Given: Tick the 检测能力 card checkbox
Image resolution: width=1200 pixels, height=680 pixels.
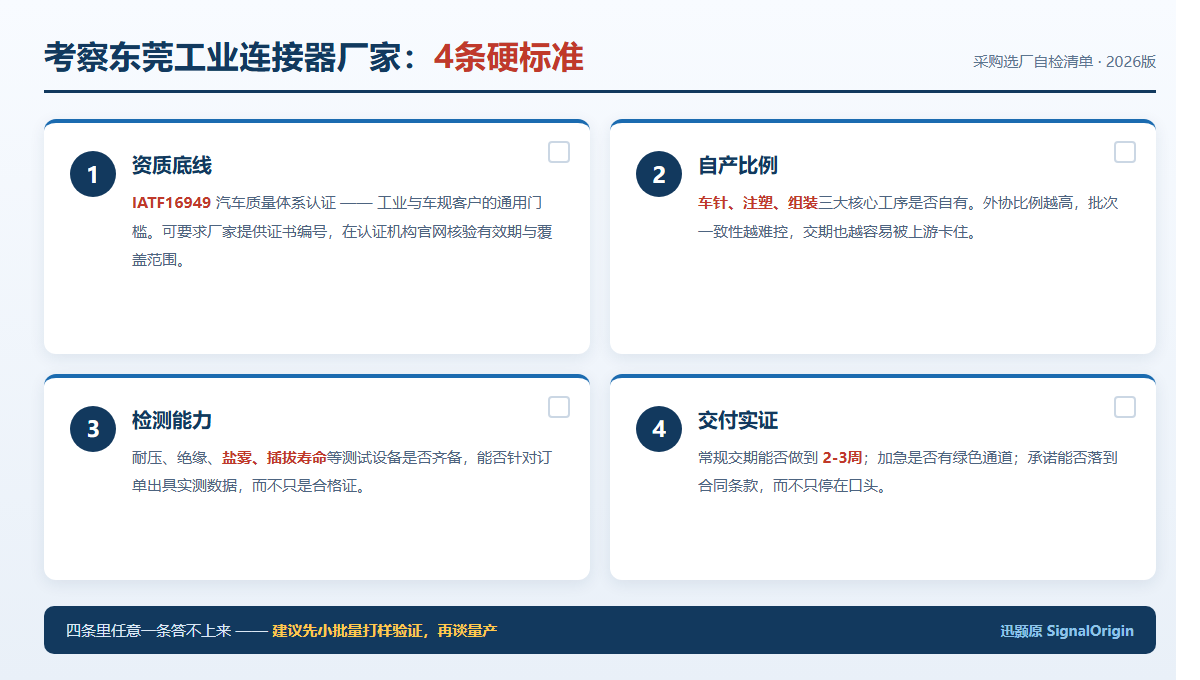Looking at the screenshot, I should pos(559,407).
